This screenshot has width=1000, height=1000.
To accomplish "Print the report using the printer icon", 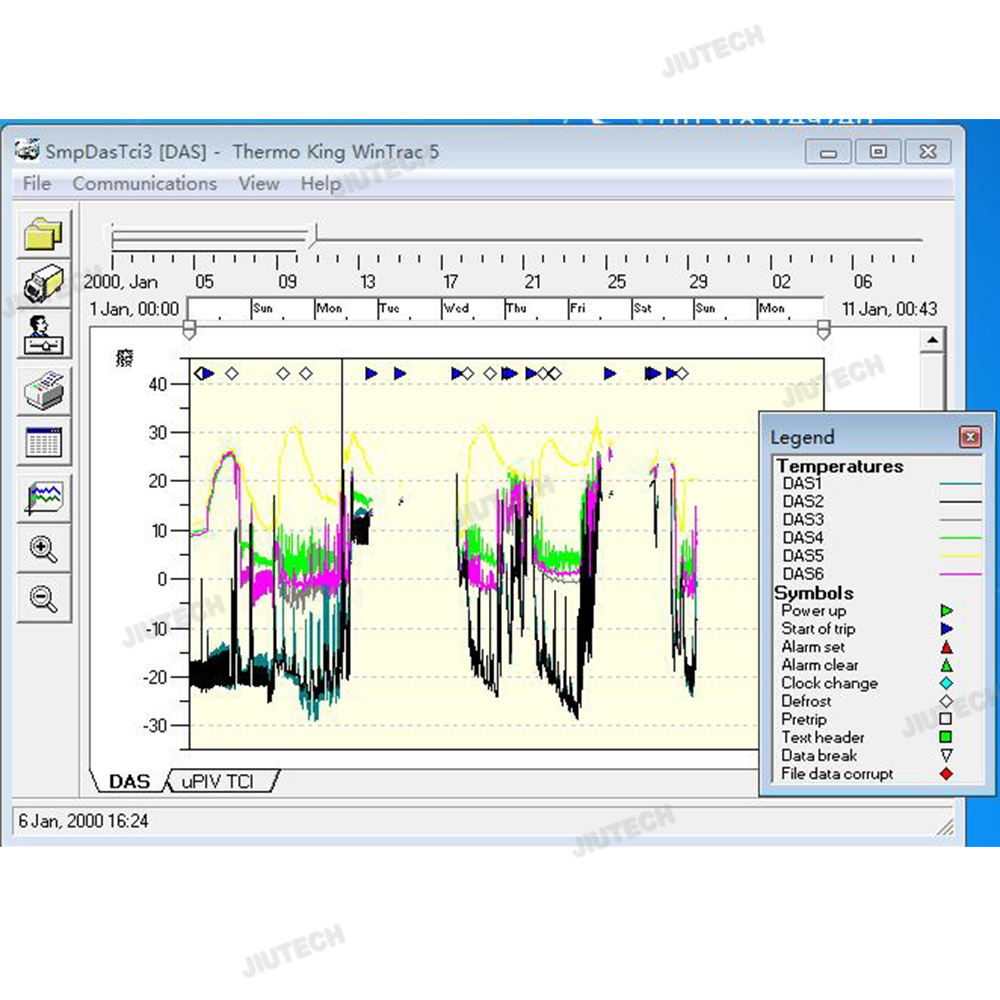I will [x=43, y=390].
